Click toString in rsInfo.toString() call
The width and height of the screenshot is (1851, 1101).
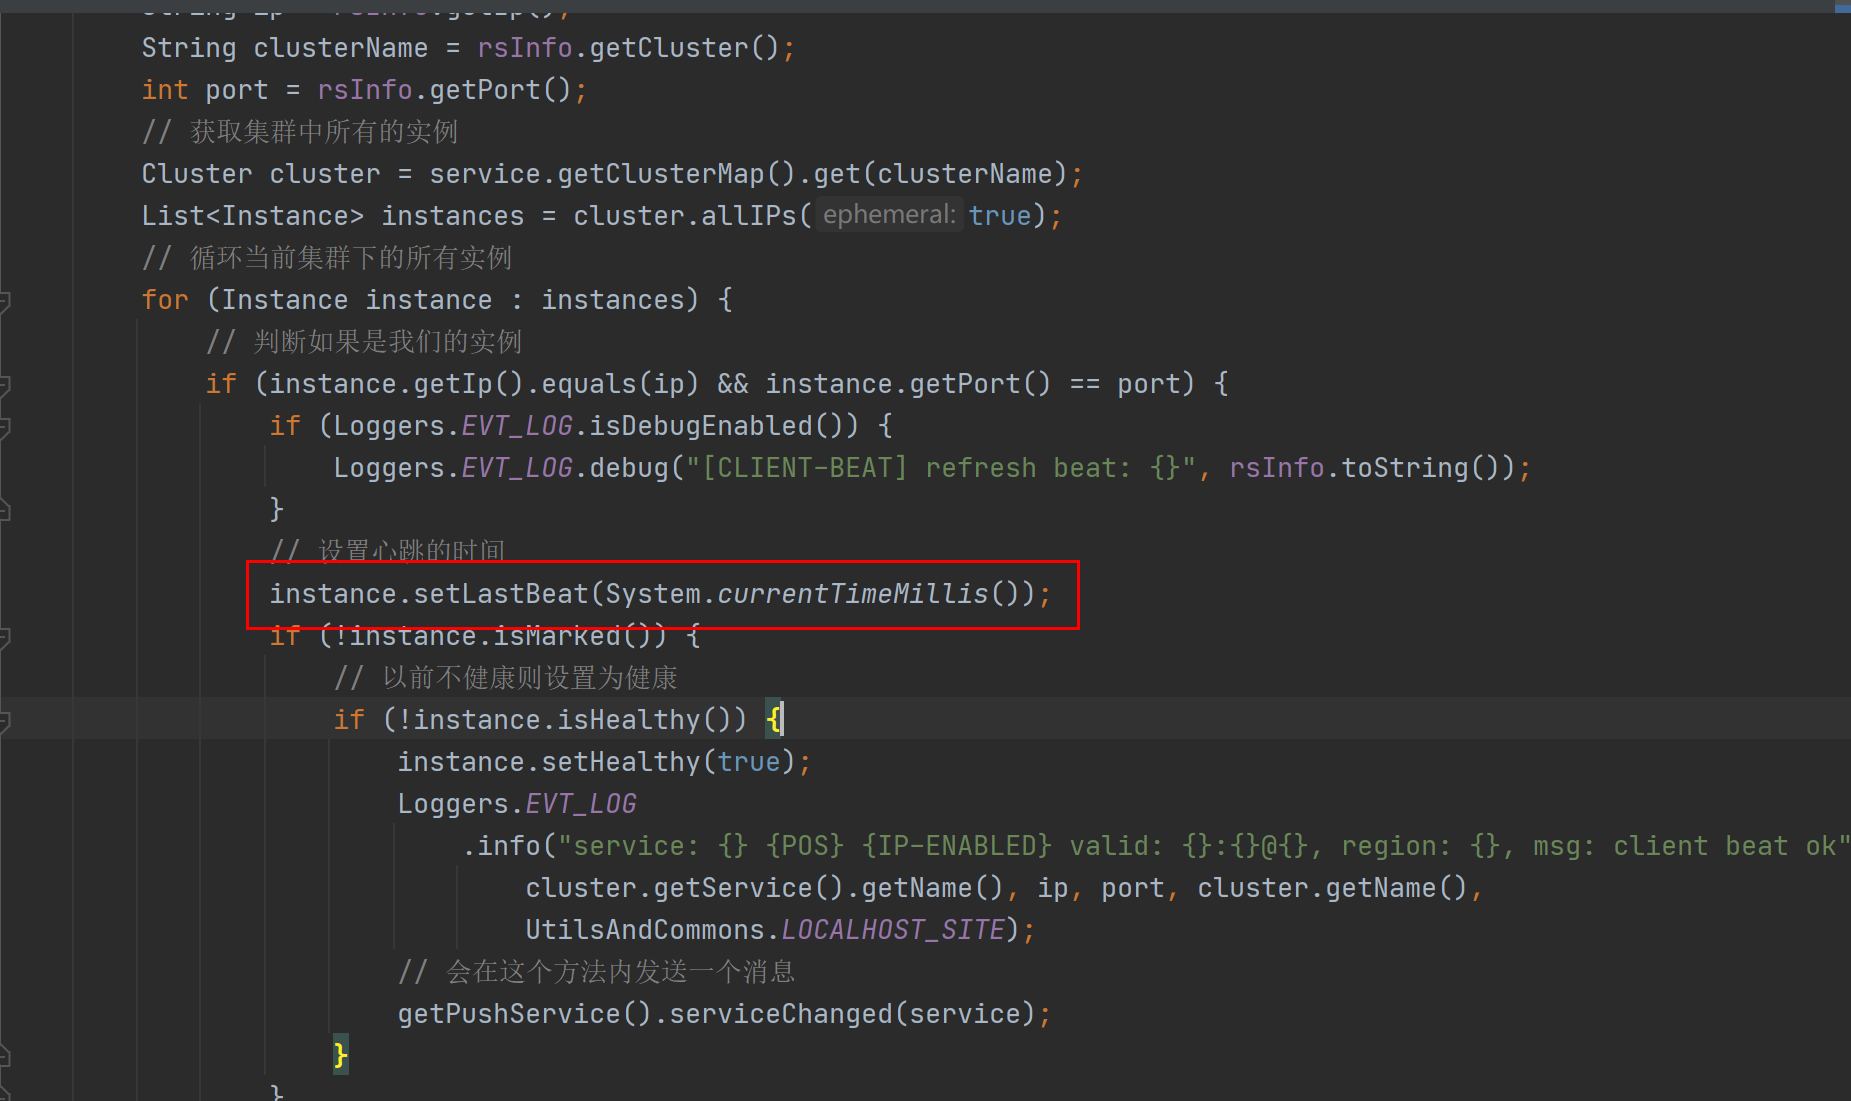(1405, 468)
